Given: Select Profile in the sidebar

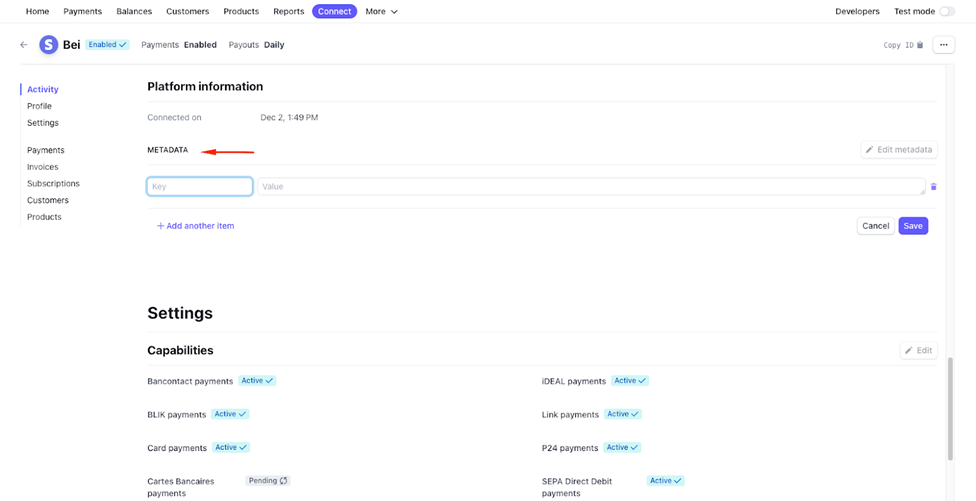Looking at the screenshot, I should pyautogui.click(x=39, y=106).
